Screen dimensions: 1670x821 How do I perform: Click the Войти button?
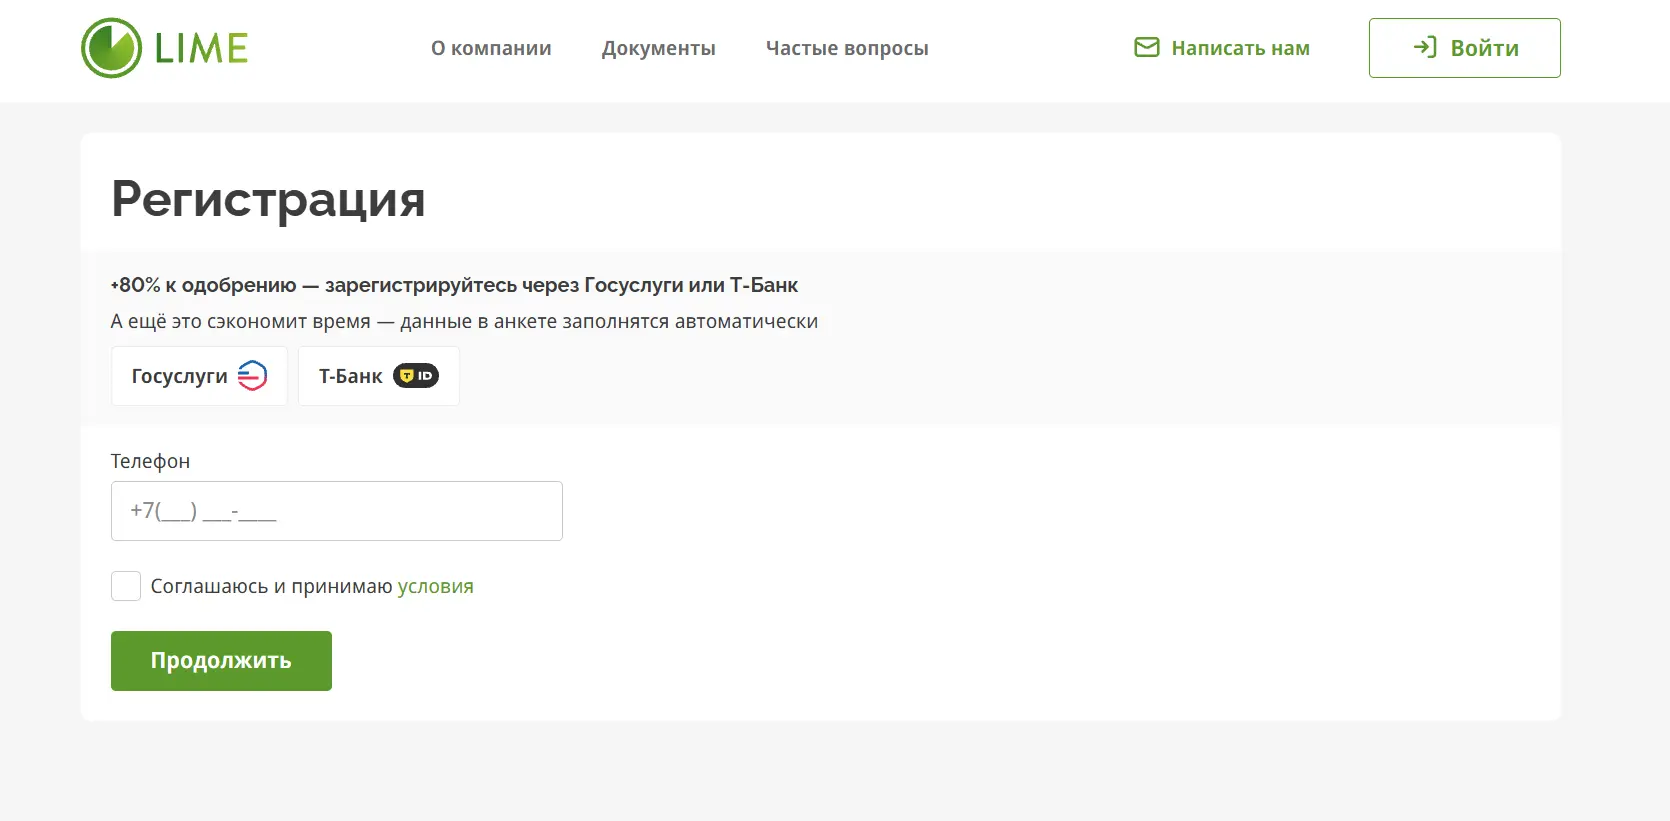pyautogui.click(x=1465, y=48)
